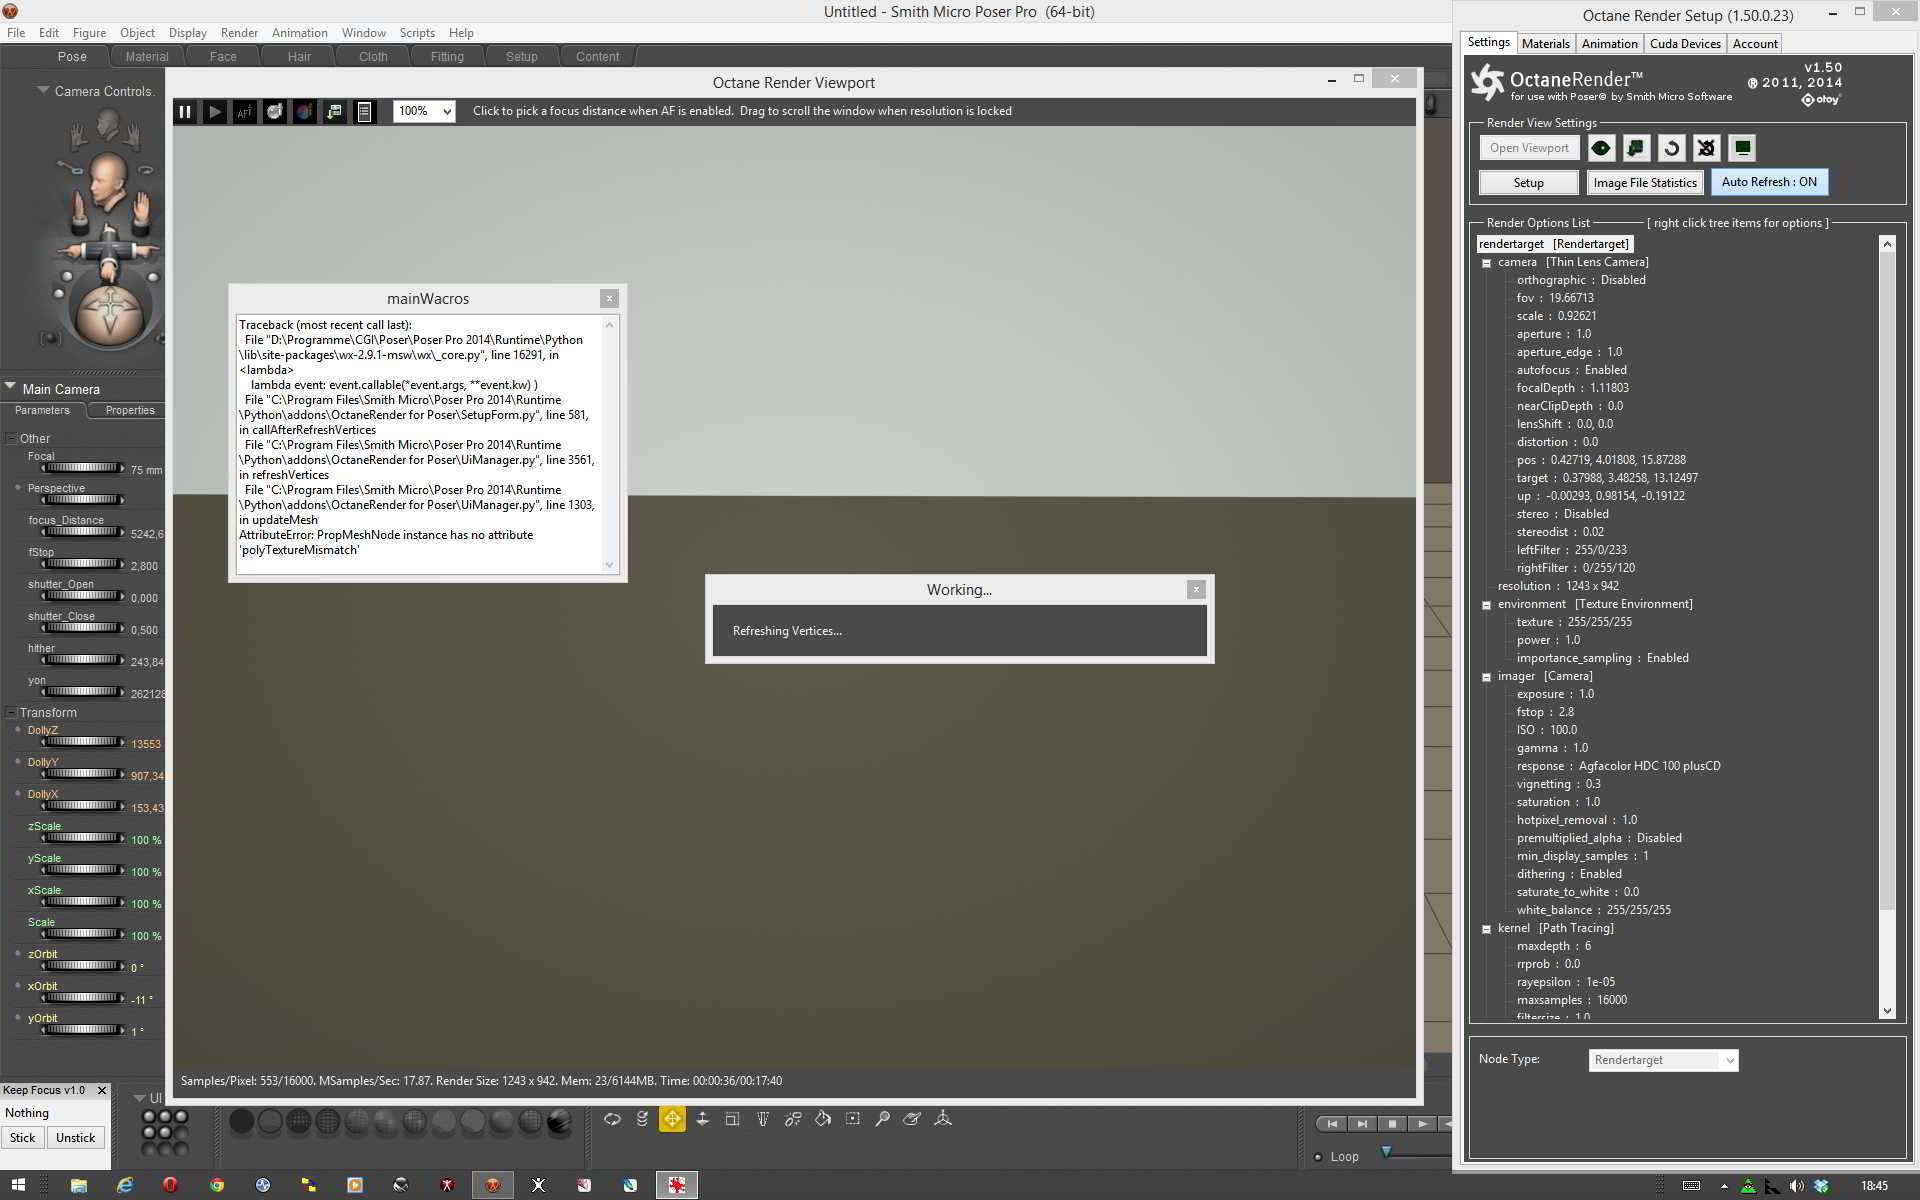Click the green monitor icon
Viewport: 1920px width, 1200px height.
coord(1742,148)
